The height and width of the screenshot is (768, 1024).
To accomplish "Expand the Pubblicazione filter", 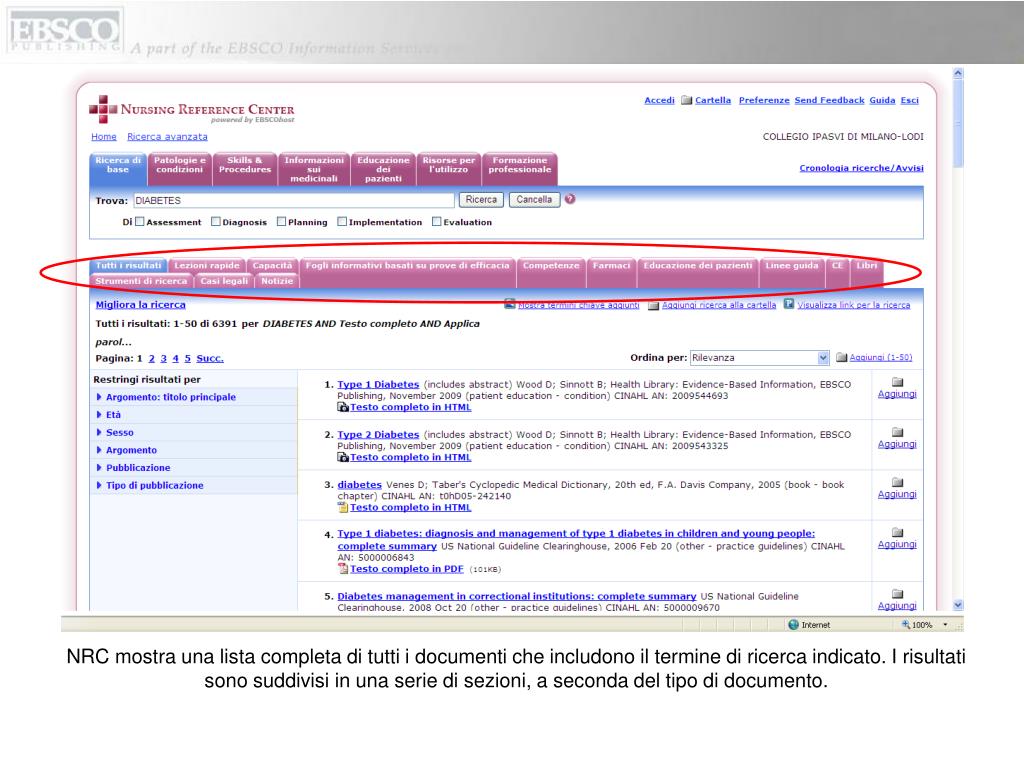I will [x=133, y=468].
